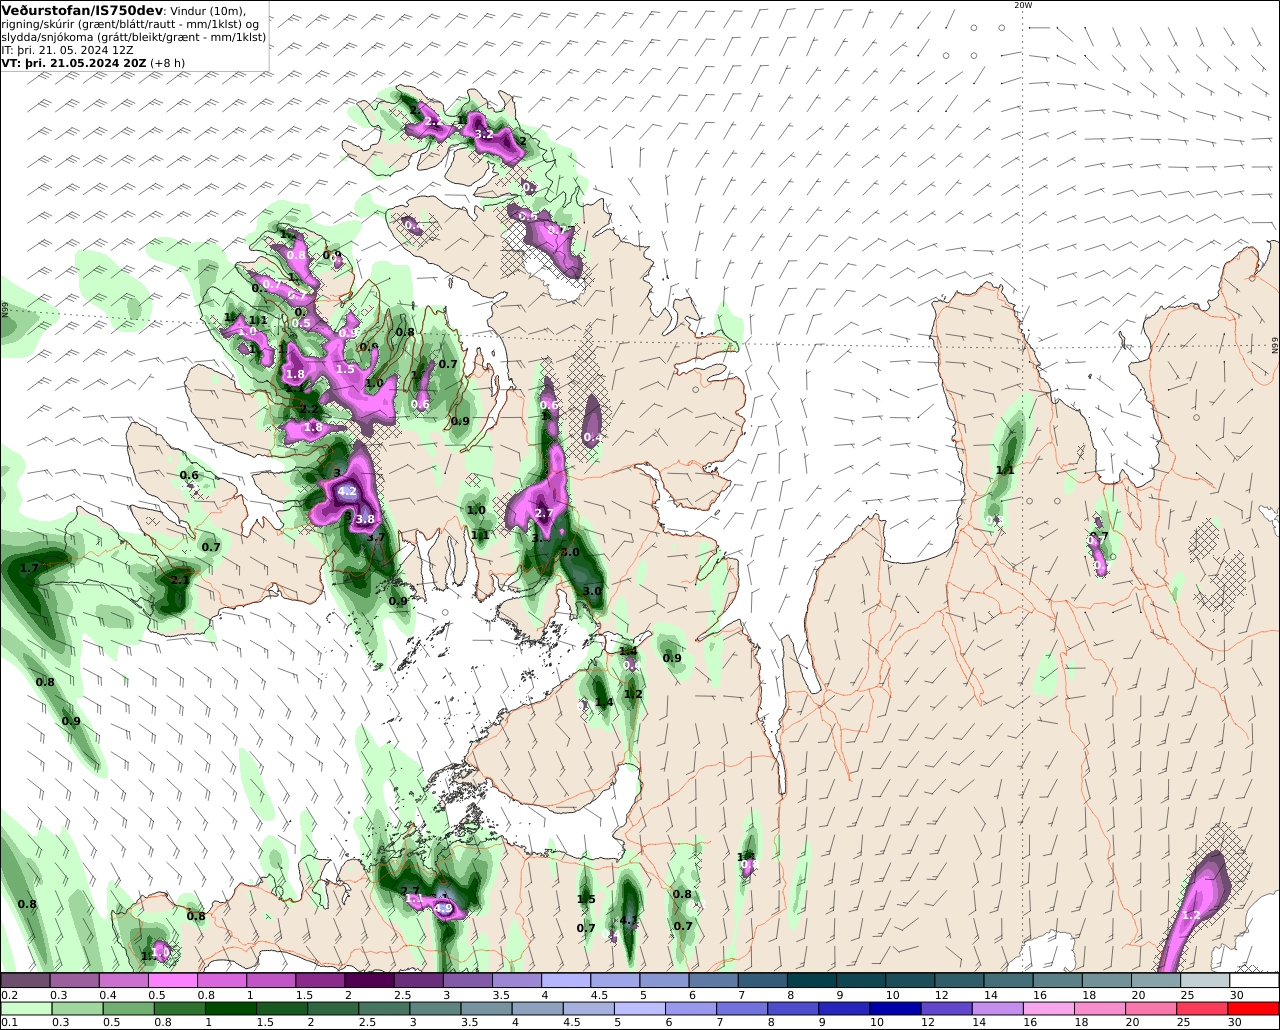Image resolution: width=1280 pixels, height=1030 pixels.
Task: Select the deep blue lower legend swatch at 10
Action: pyautogui.click(x=894, y=1009)
